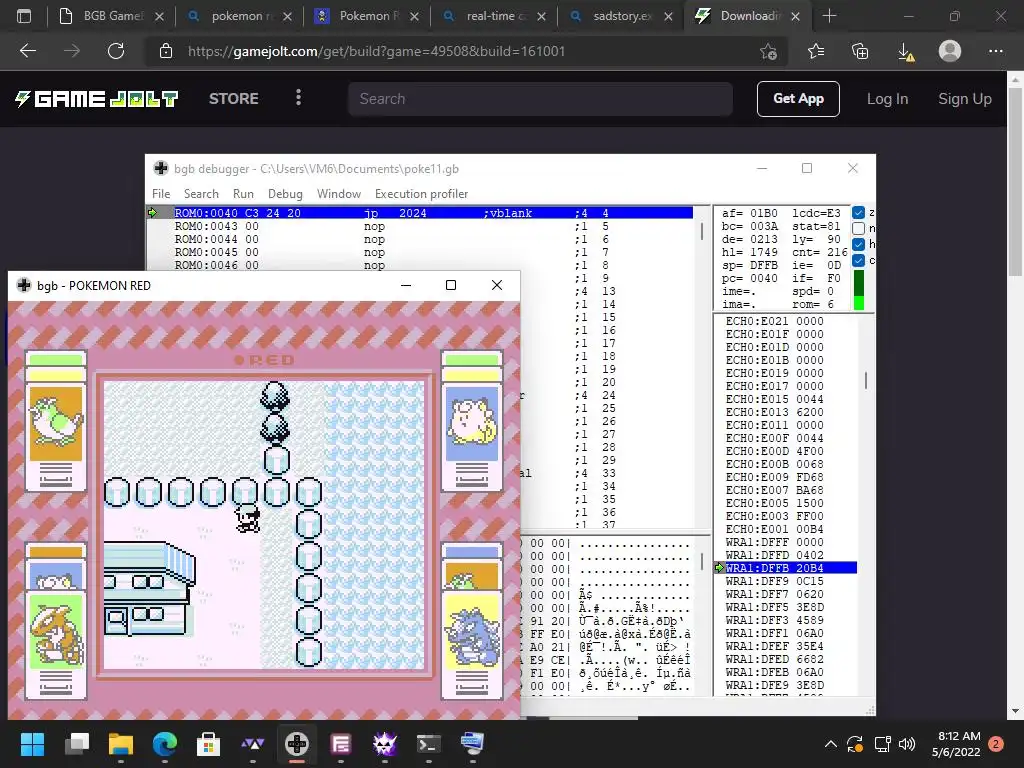Open browser Collections
This screenshot has height=768, width=1024.
coord(860,51)
